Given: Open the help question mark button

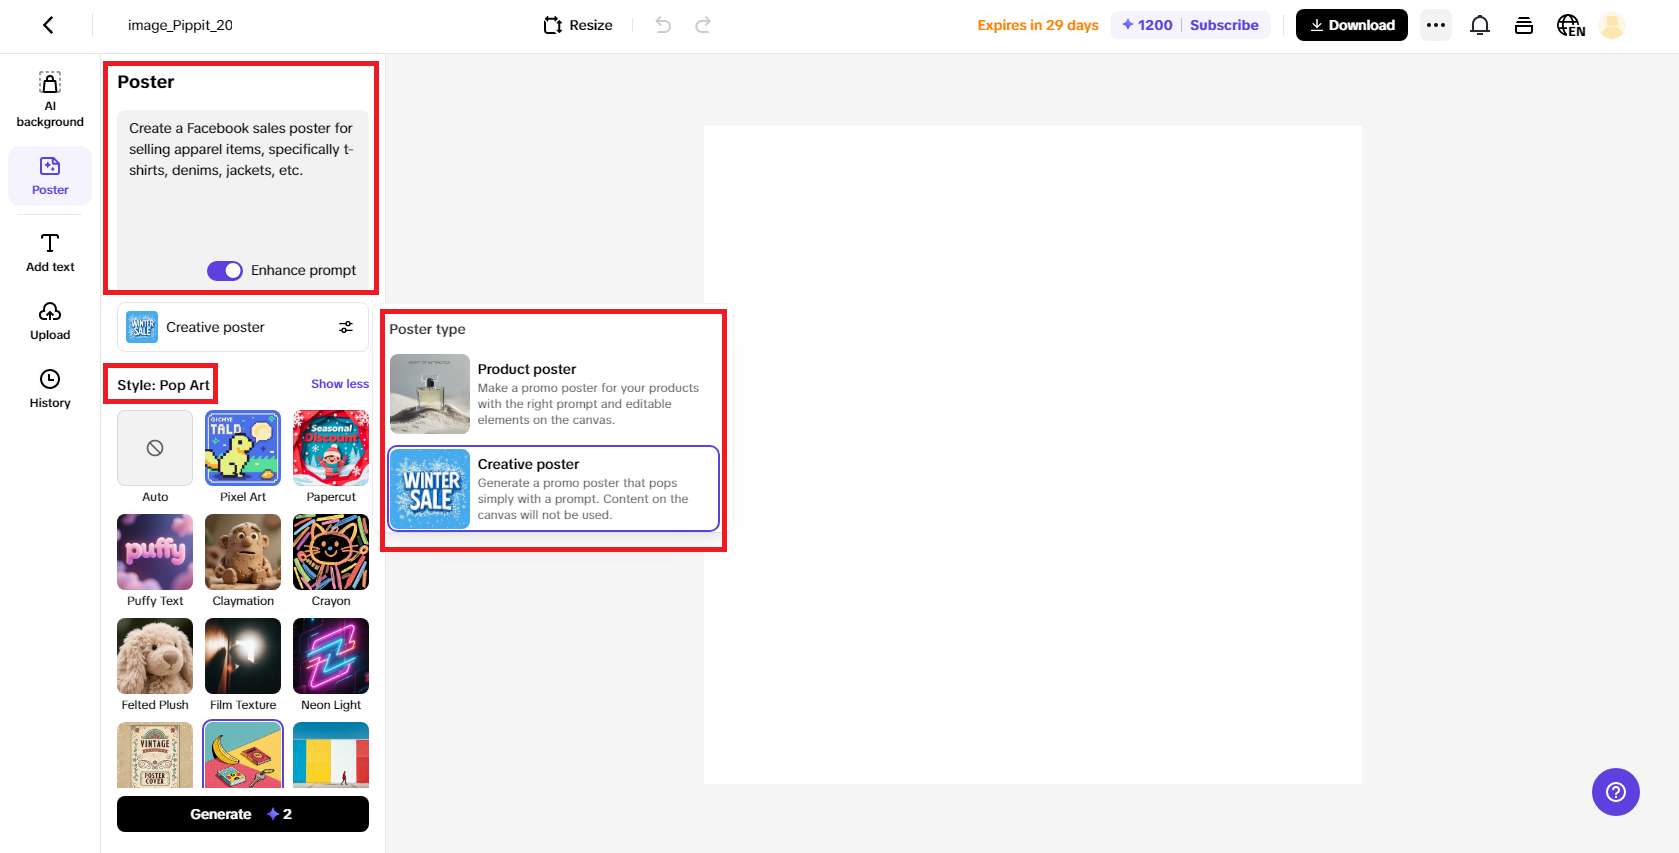Looking at the screenshot, I should 1616,792.
